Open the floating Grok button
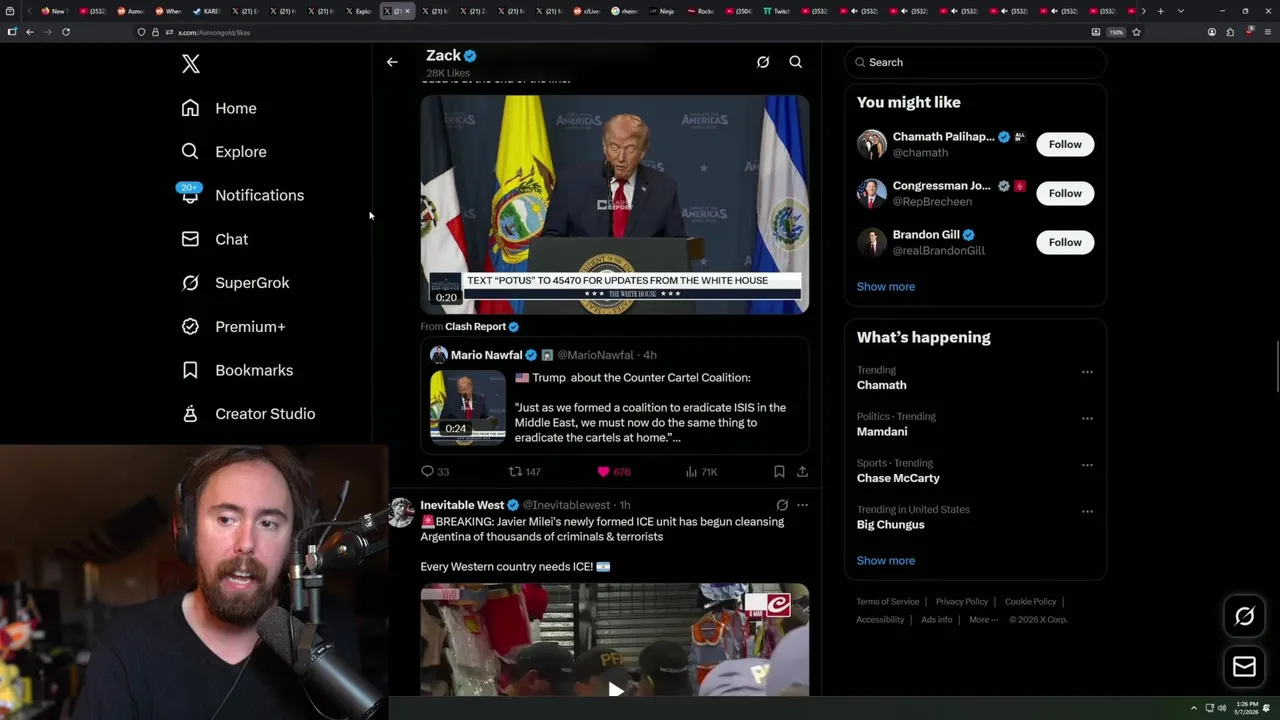This screenshot has width=1280, height=720. (1244, 617)
